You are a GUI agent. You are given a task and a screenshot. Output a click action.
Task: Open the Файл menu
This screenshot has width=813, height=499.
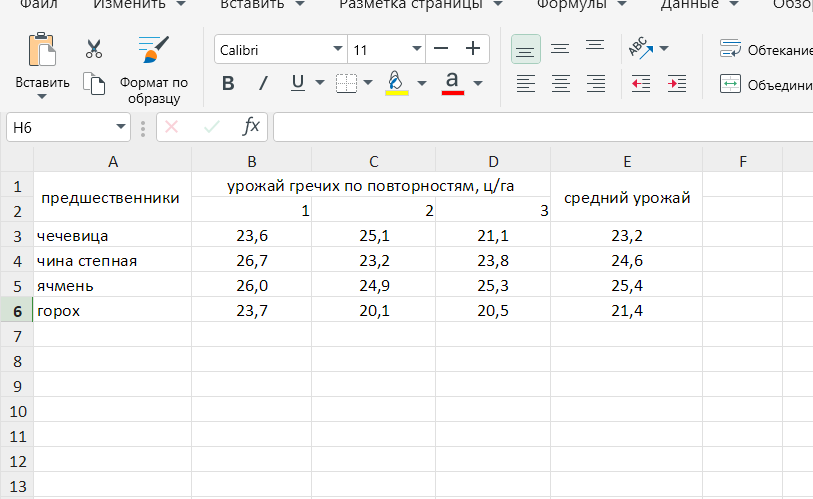pos(39,5)
